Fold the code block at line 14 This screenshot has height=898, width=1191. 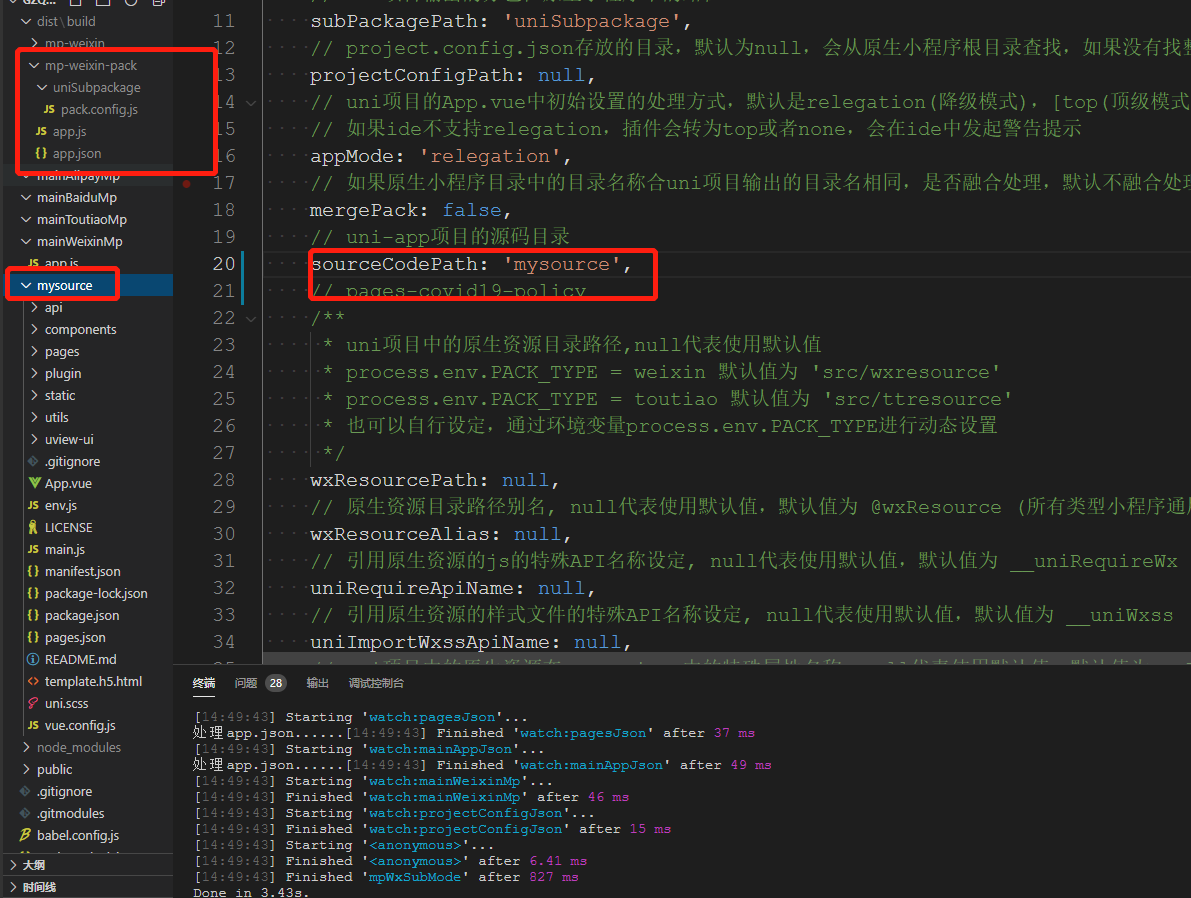pyautogui.click(x=251, y=103)
